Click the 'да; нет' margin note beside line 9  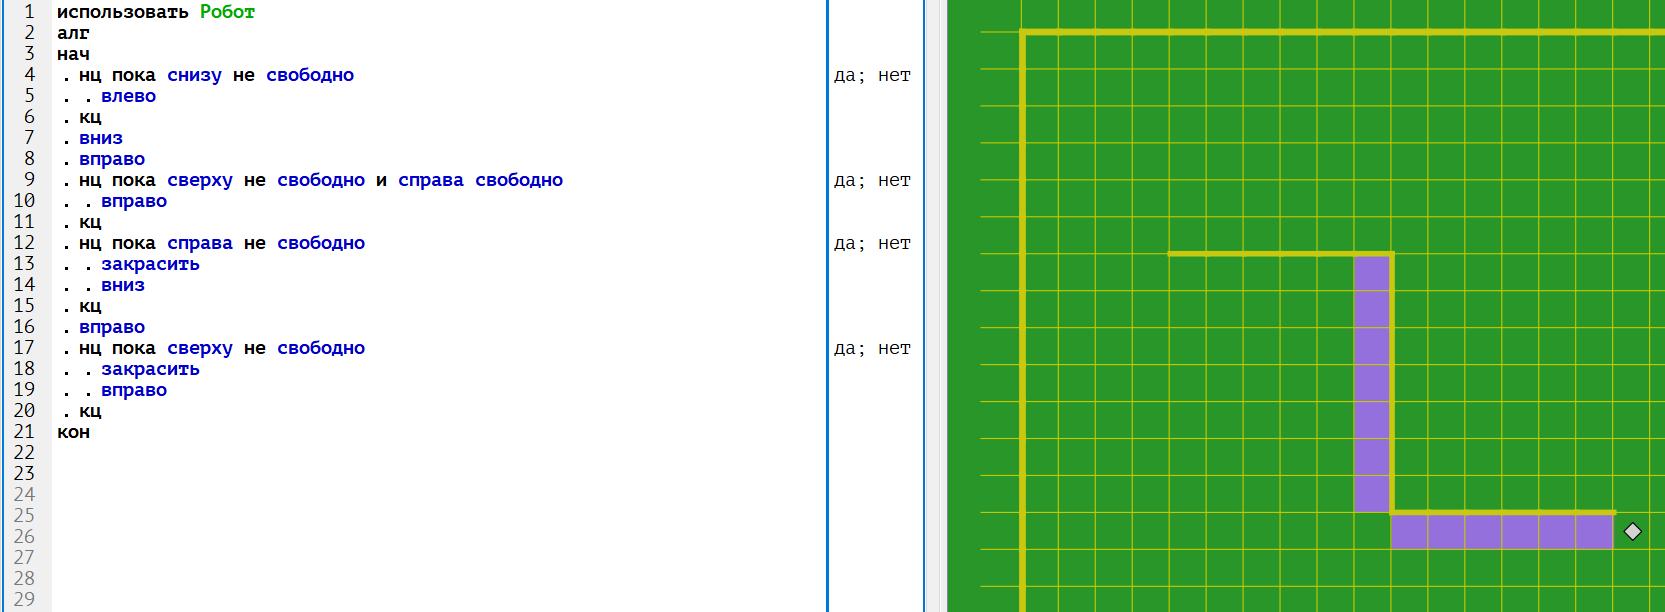click(x=872, y=180)
